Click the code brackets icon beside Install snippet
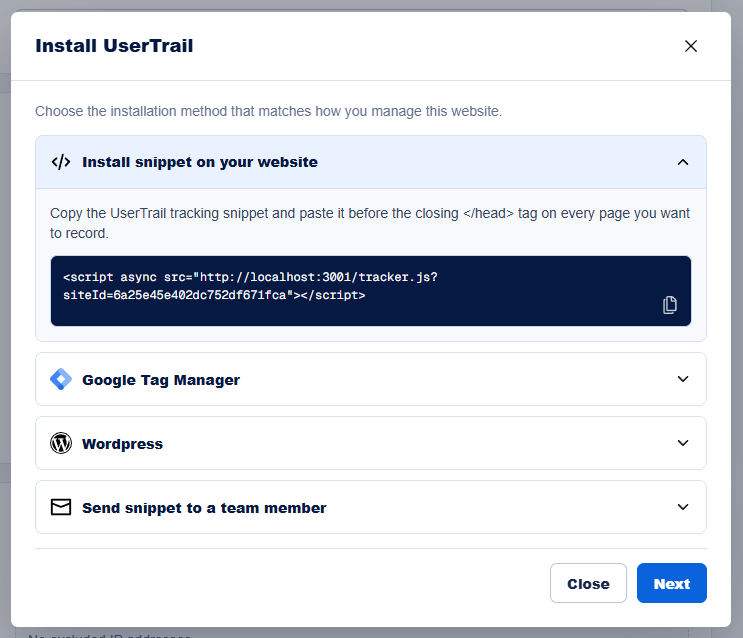Screen dimensions: 743x638 pos(61,162)
